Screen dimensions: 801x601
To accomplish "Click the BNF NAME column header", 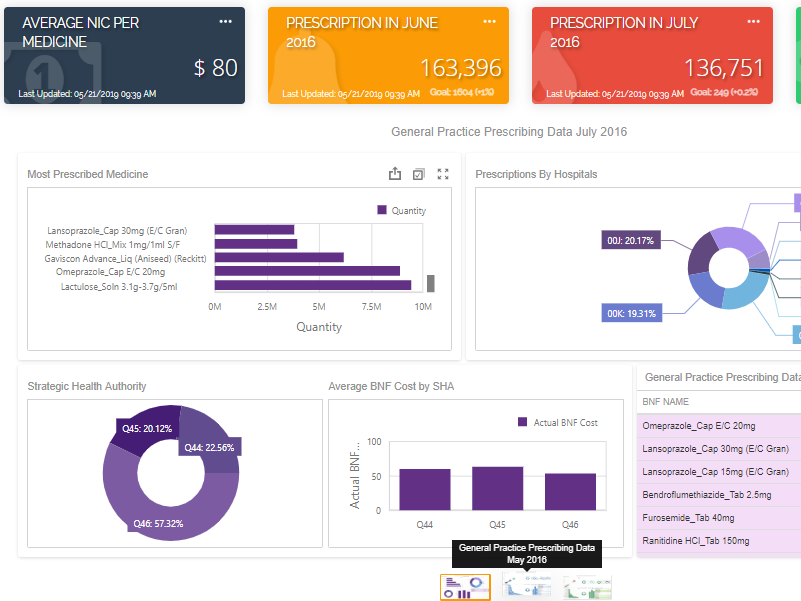I will point(666,402).
